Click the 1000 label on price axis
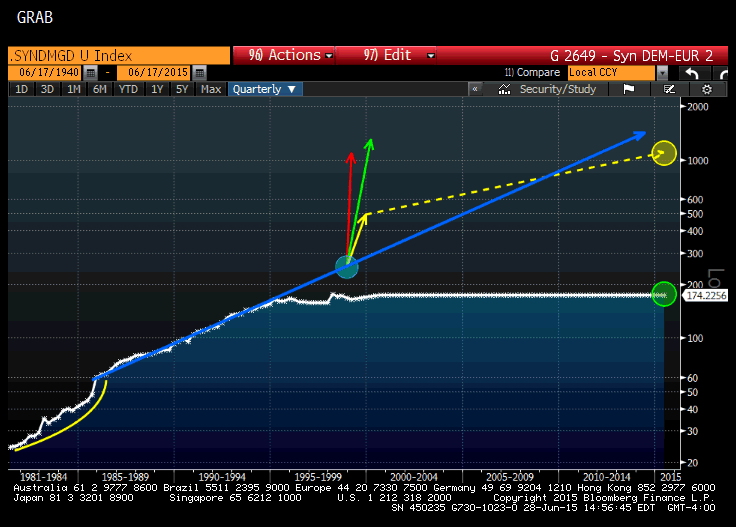Image resolution: width=736 pixels, height=527 pixels. (698, 161)
